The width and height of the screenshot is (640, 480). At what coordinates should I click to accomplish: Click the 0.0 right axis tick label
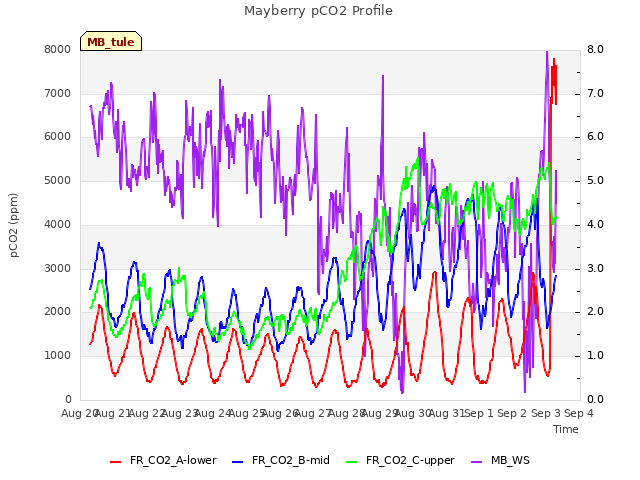click(x=595, y=399)
